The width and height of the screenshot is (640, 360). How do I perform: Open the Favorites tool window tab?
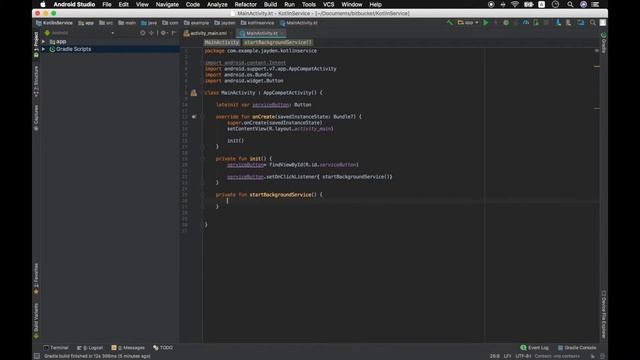pyautogui.click(x=36, y=278)
